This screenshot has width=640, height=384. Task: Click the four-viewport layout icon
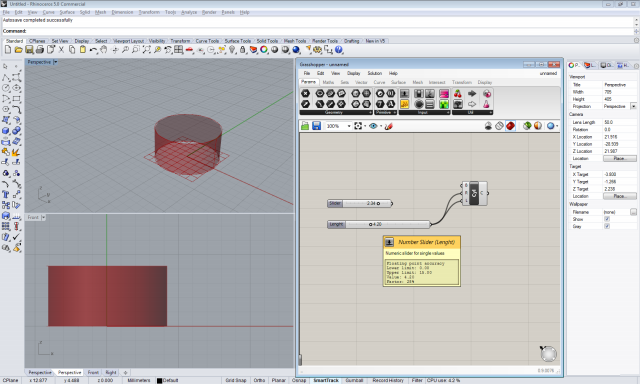[178, 50]
